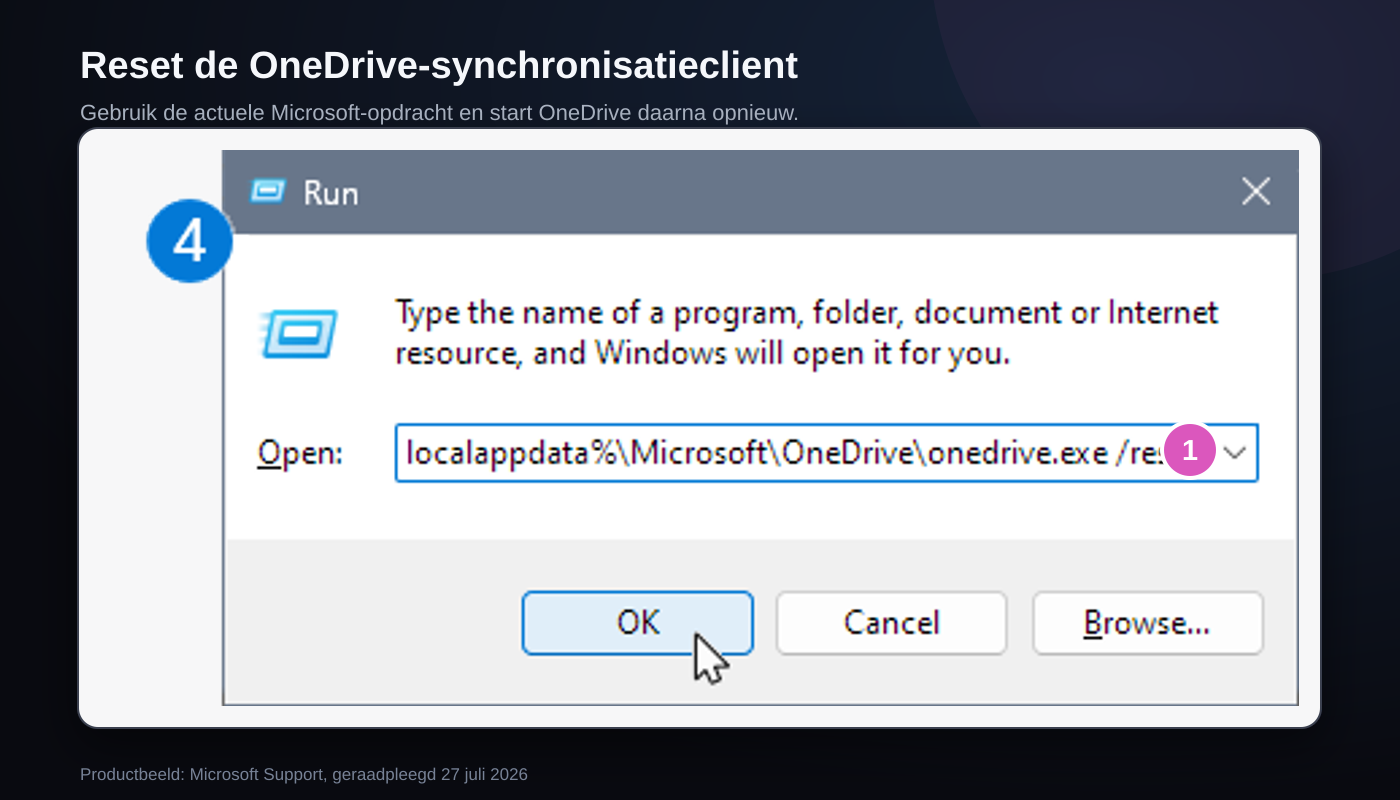This screenshot has width=1400, height=800.
Task: Close the Run dialog window
Action: click(x=1255, y=191)
